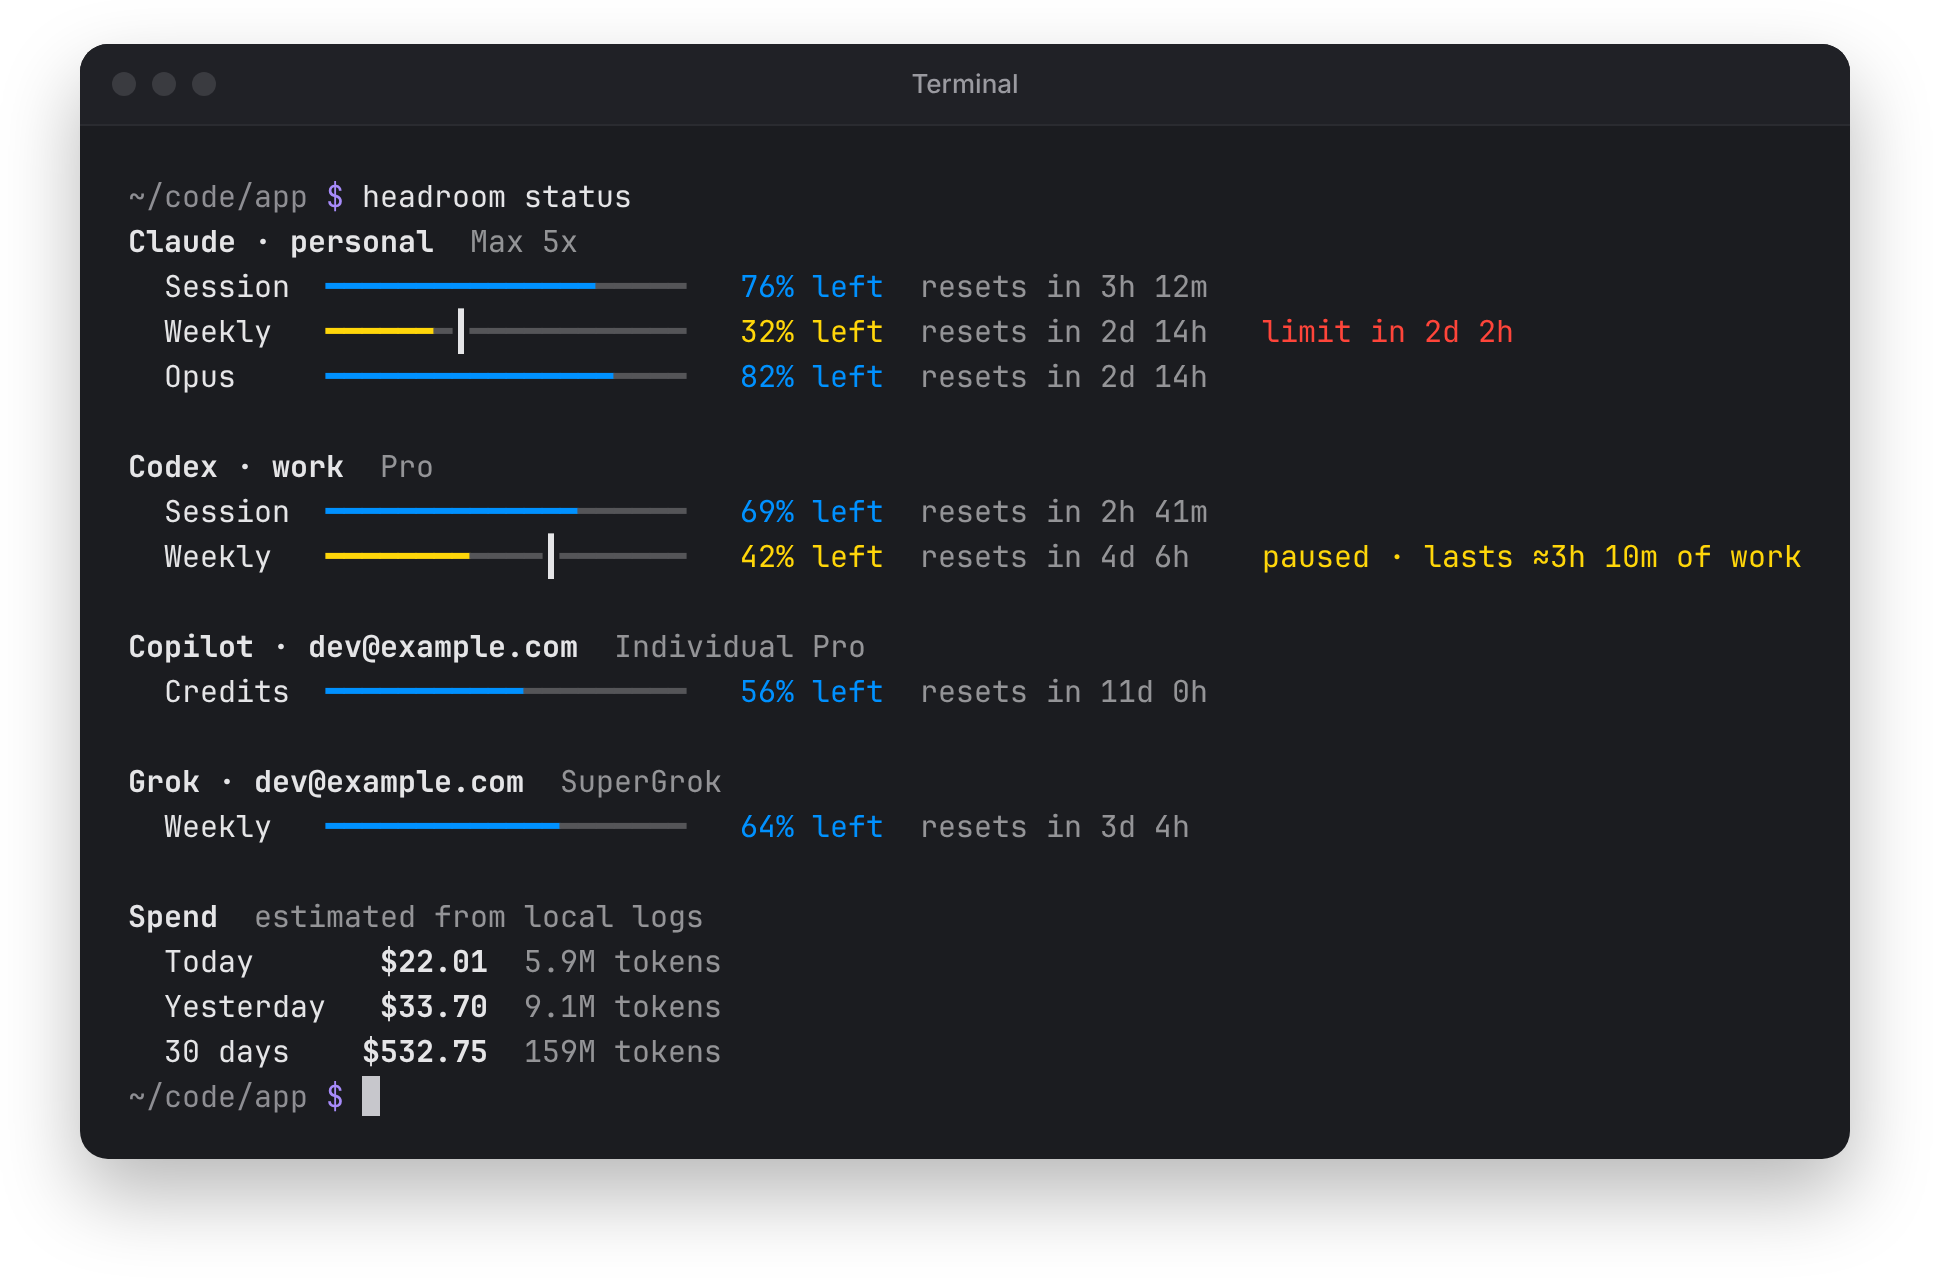Click the Opus row label
This screenshot has width=1941, height=1286.
200,377
